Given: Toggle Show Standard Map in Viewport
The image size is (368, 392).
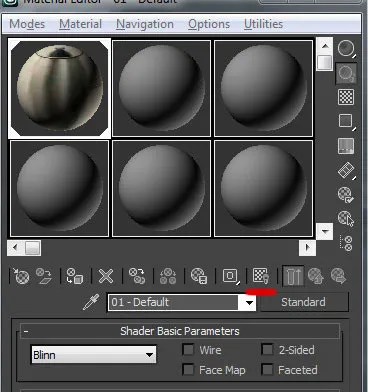Looking at the screenshot, I should click(x=261, y=276).
